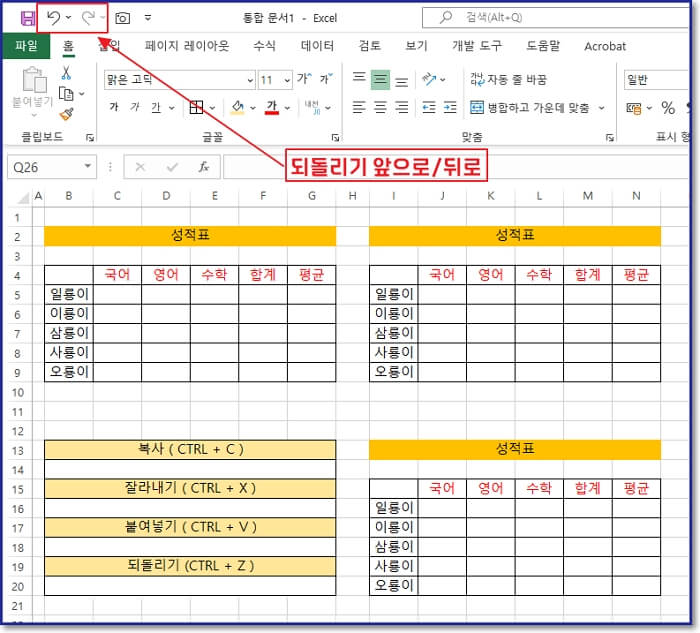Open the 데이터 tab
This screenshot has height=633, width=700.
point(317,46)
